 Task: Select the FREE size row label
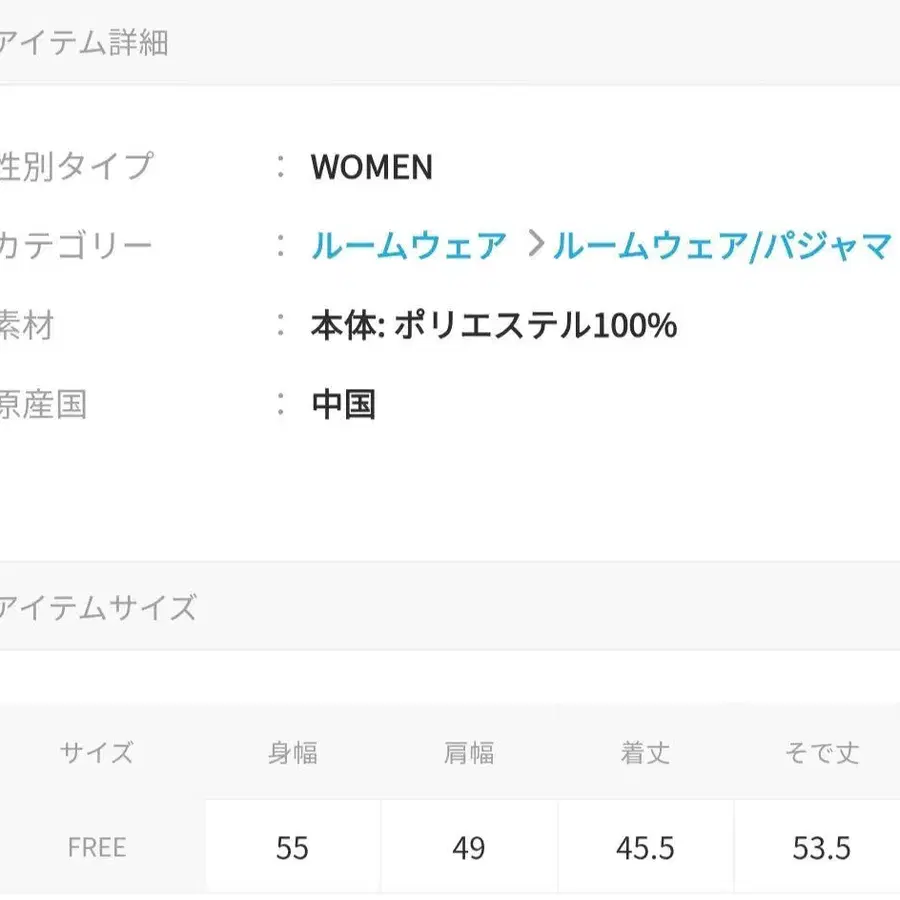(96, 846)
